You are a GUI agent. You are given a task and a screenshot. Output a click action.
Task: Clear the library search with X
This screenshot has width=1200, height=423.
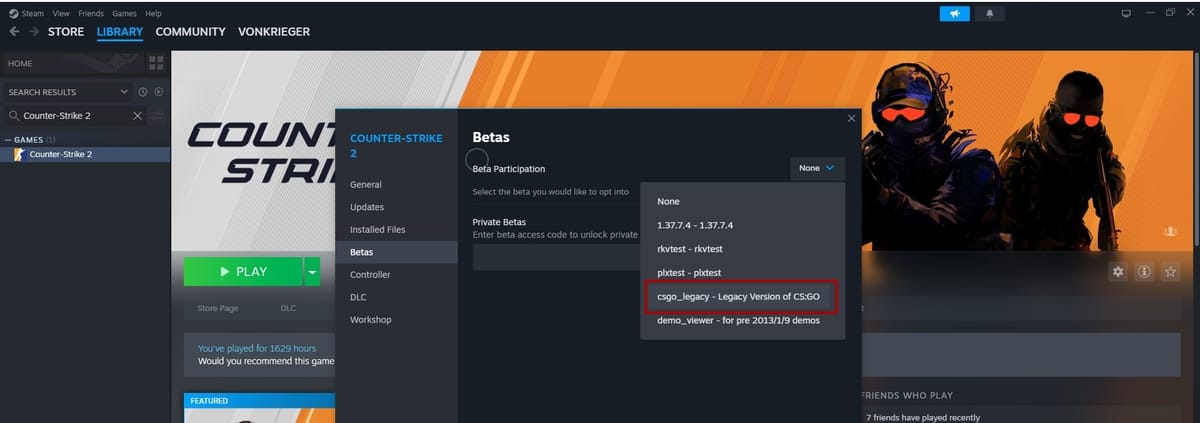click(x=138, y=116)
